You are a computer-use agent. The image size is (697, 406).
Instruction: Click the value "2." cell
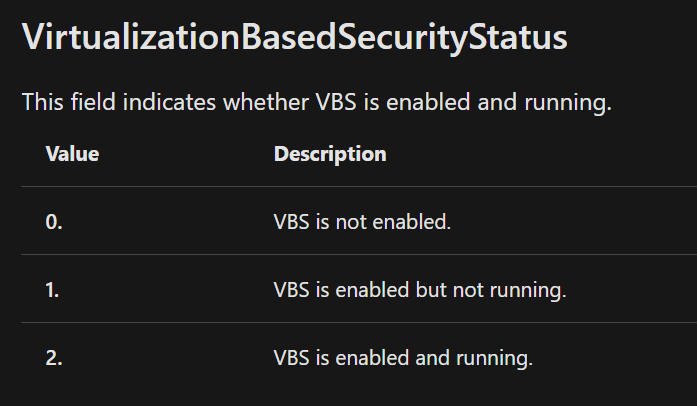point(54,358)
